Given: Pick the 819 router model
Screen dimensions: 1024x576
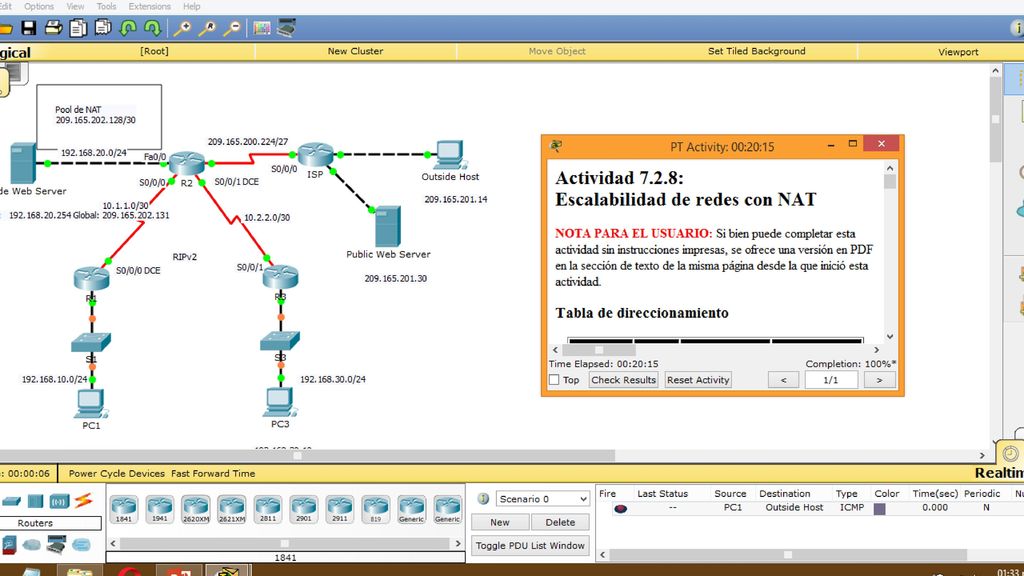Looking at the screenshot, I should 376,509.
